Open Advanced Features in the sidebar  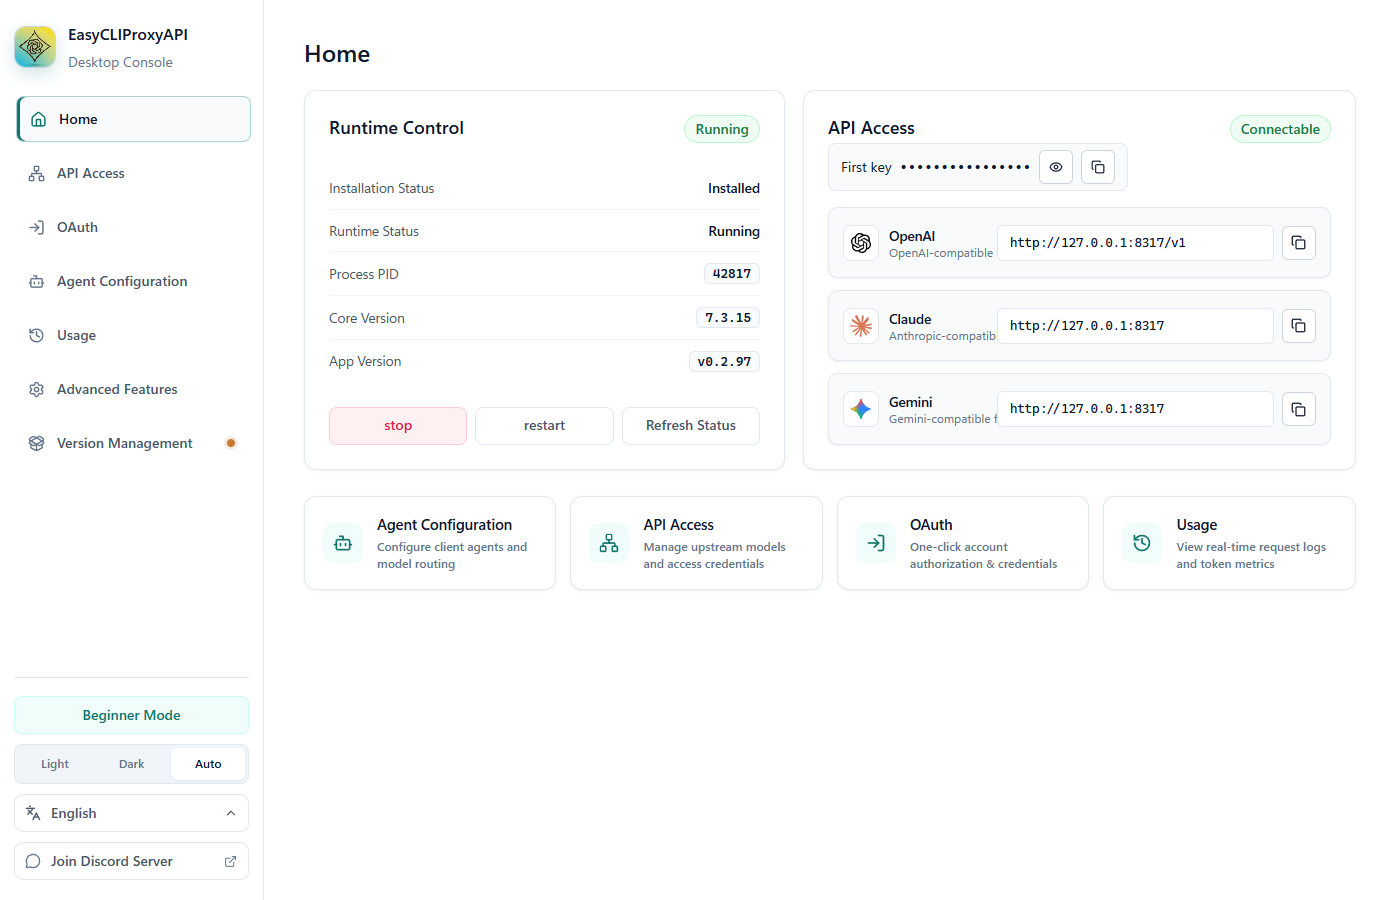tap(134, 389)
